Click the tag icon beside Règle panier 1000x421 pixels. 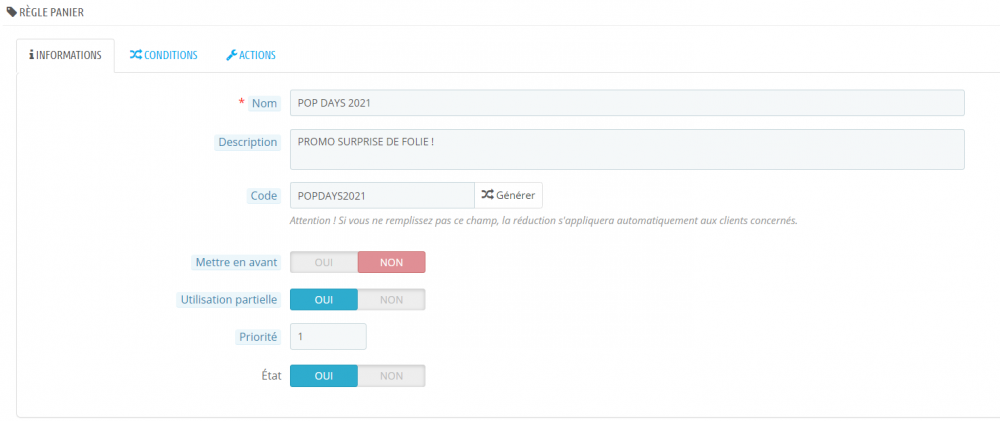(12, 11)
